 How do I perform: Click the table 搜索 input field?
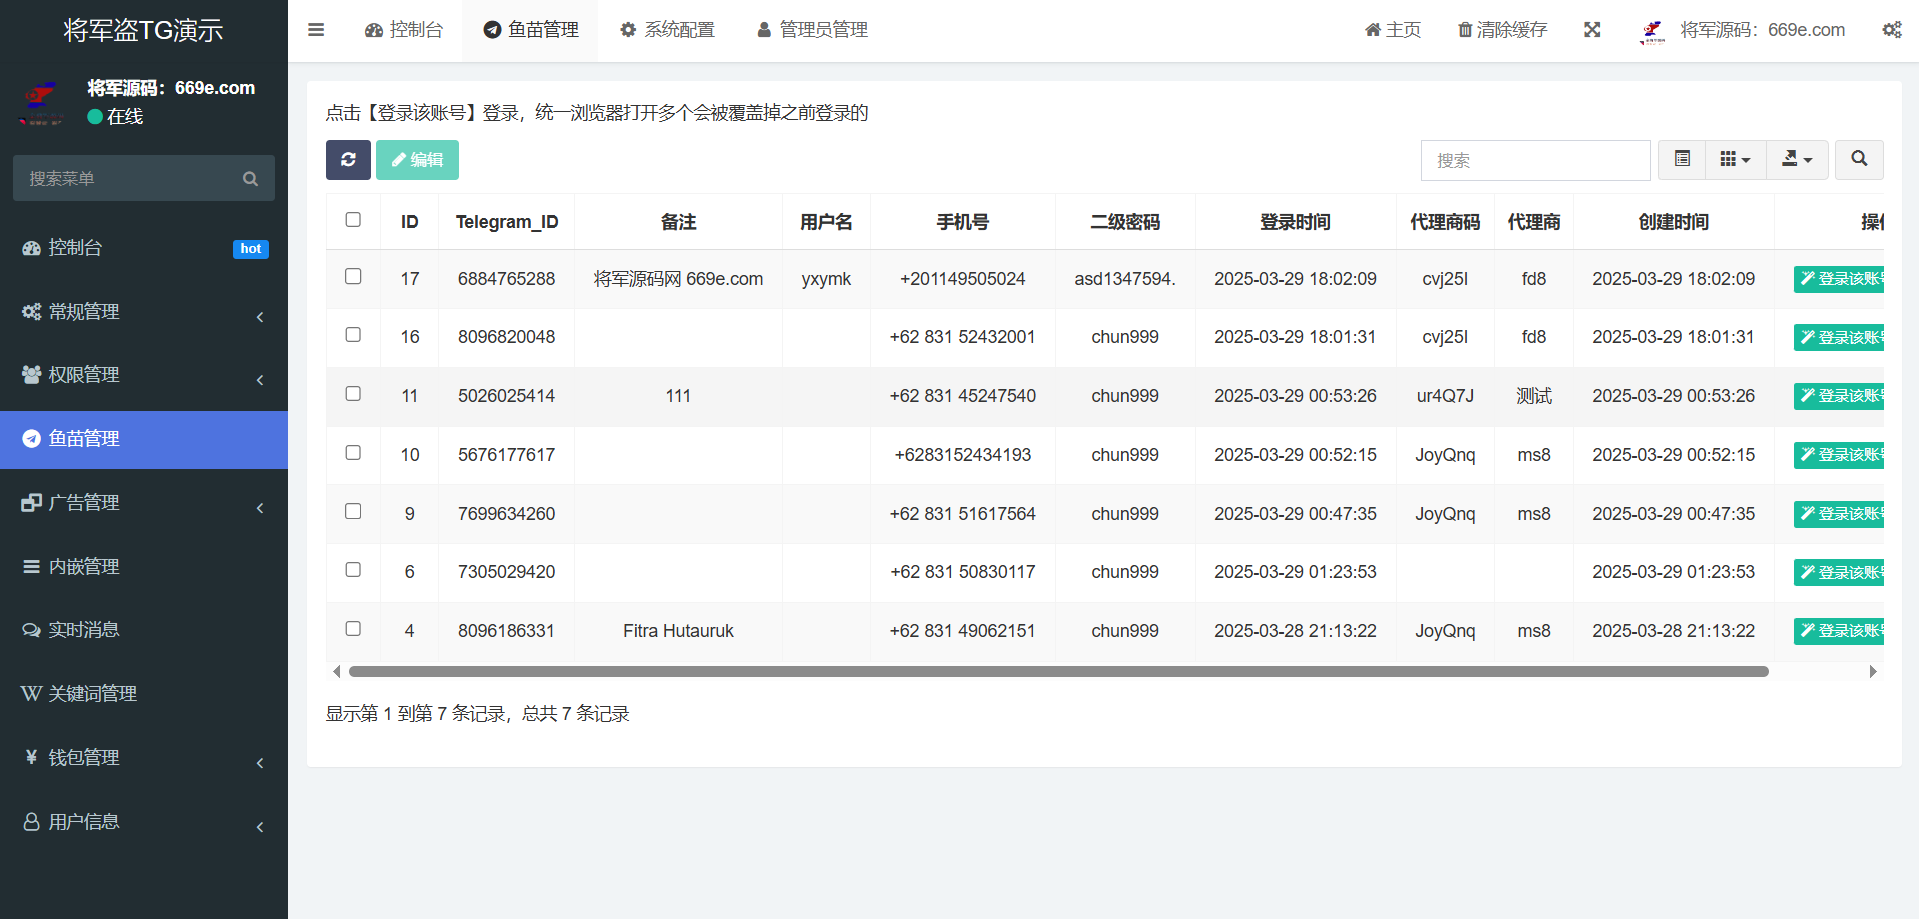coord(1535,160)
